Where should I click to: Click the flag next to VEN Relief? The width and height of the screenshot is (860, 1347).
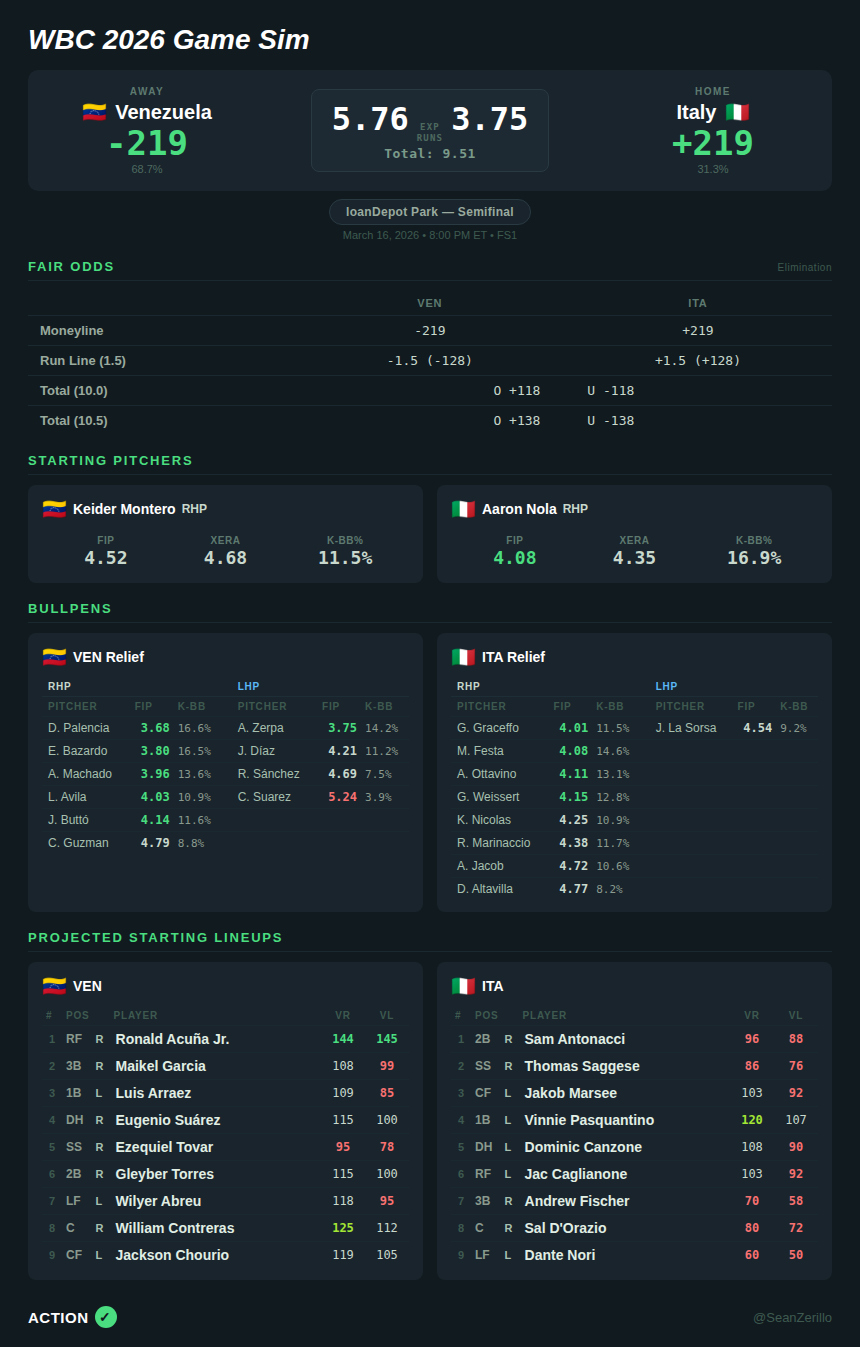click(x=54, y=657)
